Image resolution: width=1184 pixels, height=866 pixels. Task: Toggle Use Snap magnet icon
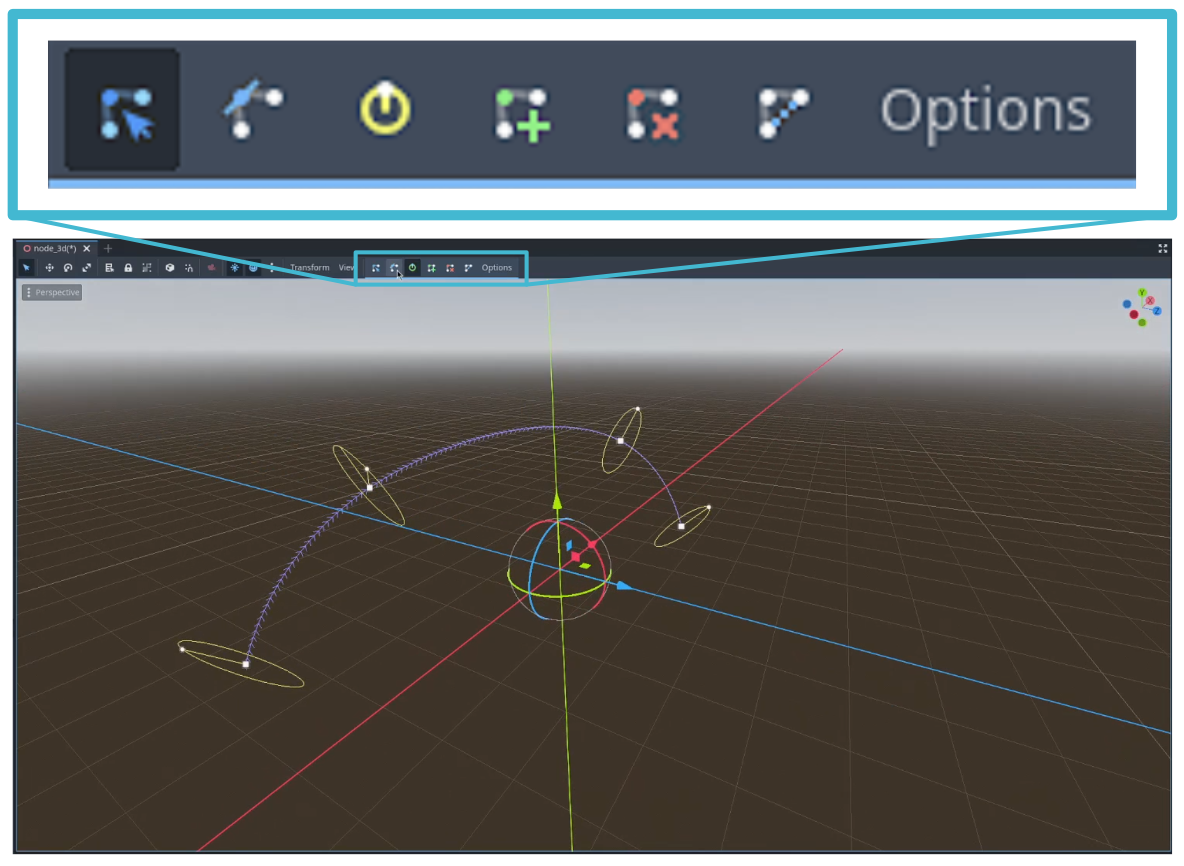click(189, 267)
